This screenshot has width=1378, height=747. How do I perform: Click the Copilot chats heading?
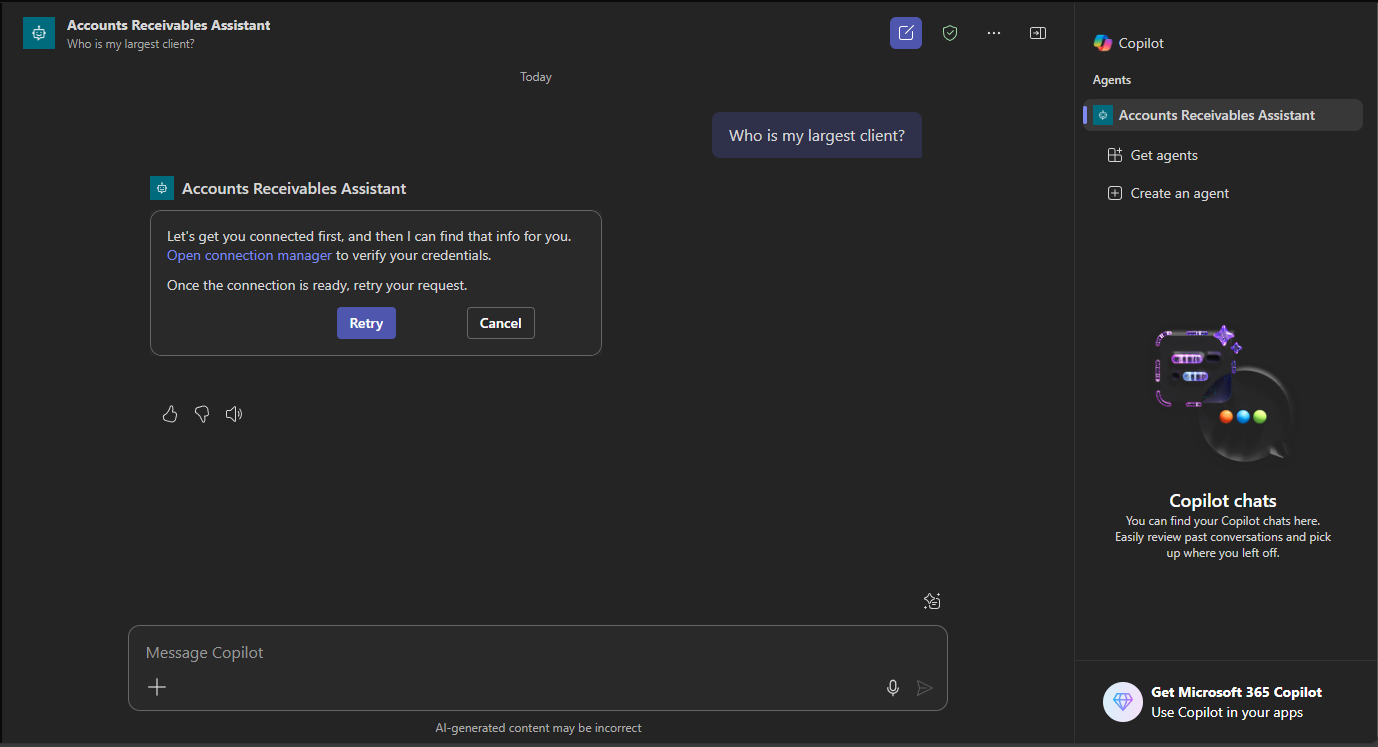(1222, 500)
